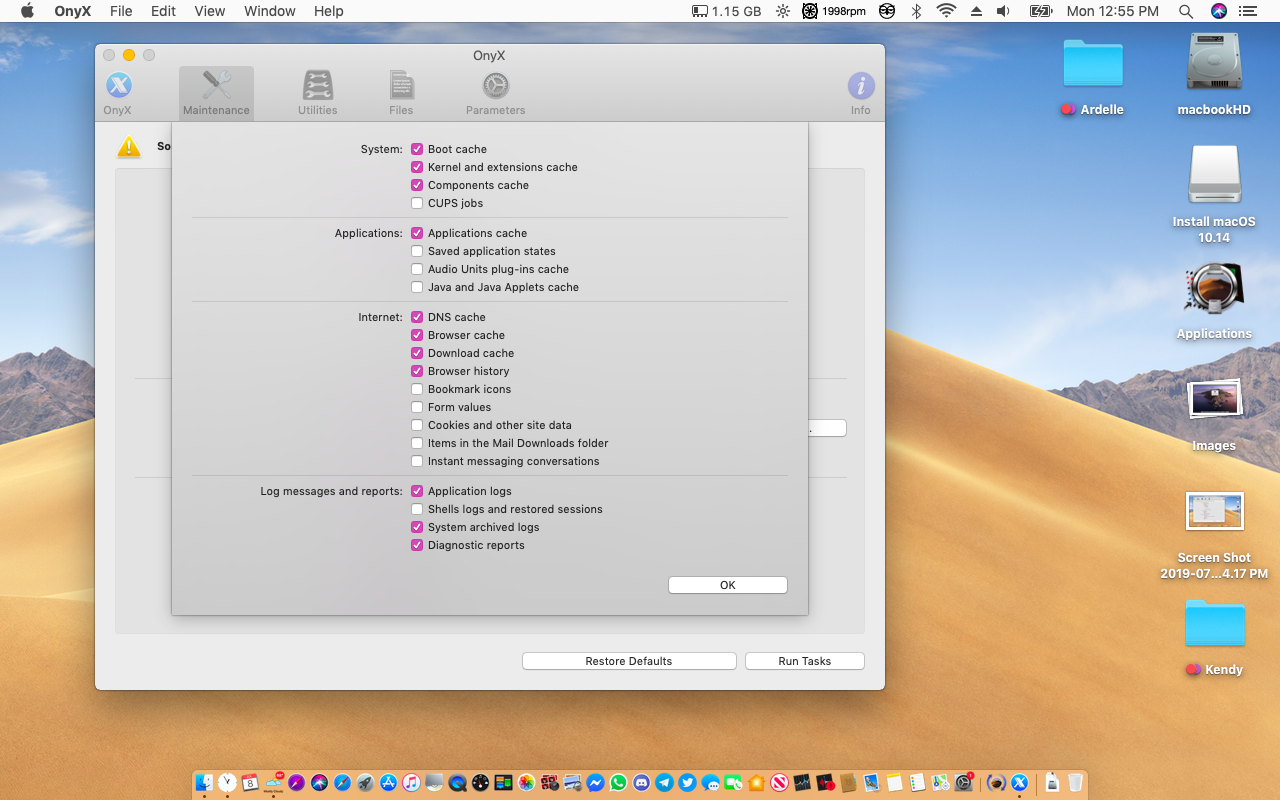1280x800 pixels.
Task: Check the Form values option
Action: 417,407
